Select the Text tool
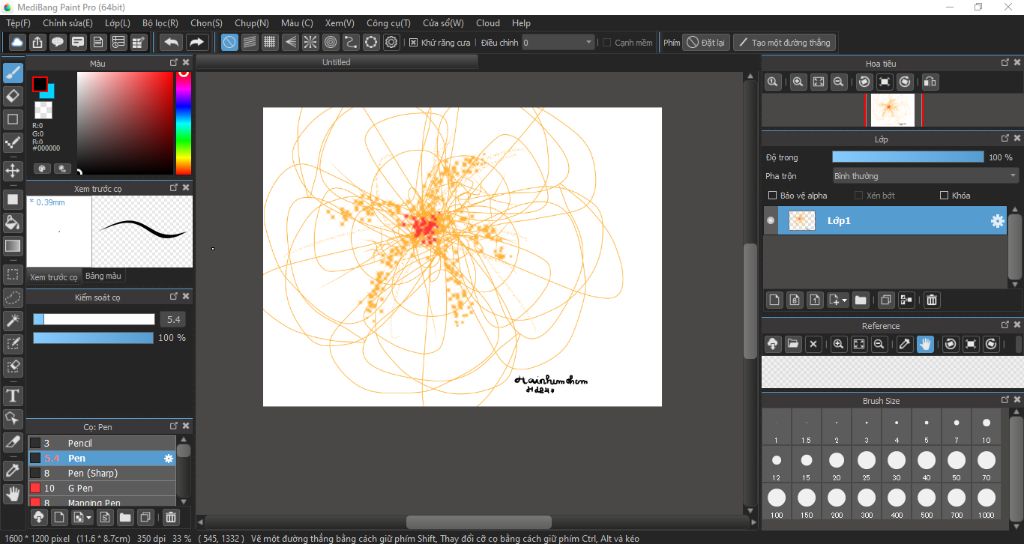 click(12, 396)
